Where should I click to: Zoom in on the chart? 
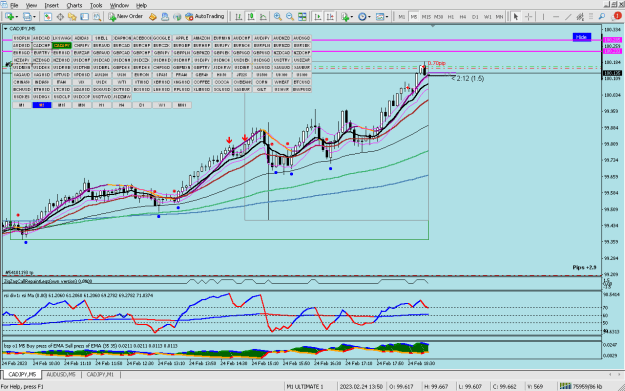[x=278, y=17]
